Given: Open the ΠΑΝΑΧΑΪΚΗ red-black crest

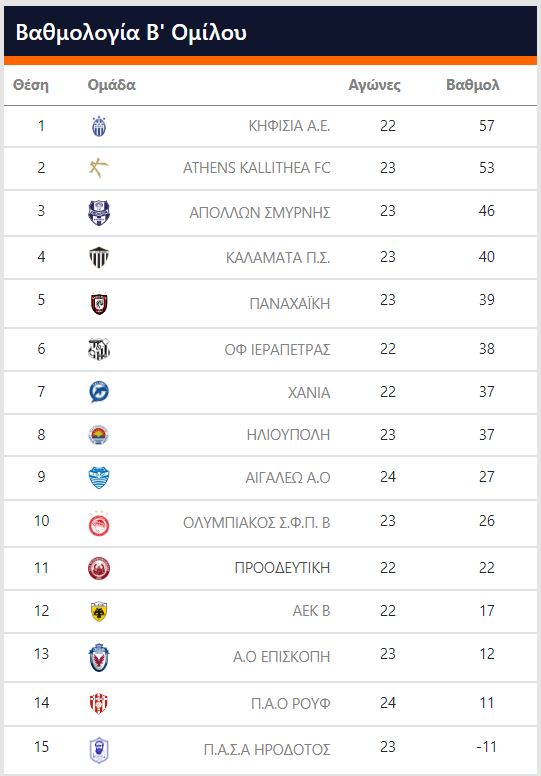Looking at the screenshot, I should pos(99,304).
